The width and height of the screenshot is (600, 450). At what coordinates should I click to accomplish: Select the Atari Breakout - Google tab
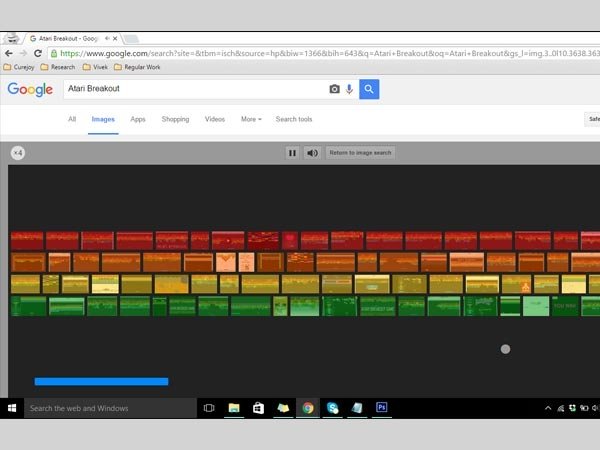tap(69, 39)
